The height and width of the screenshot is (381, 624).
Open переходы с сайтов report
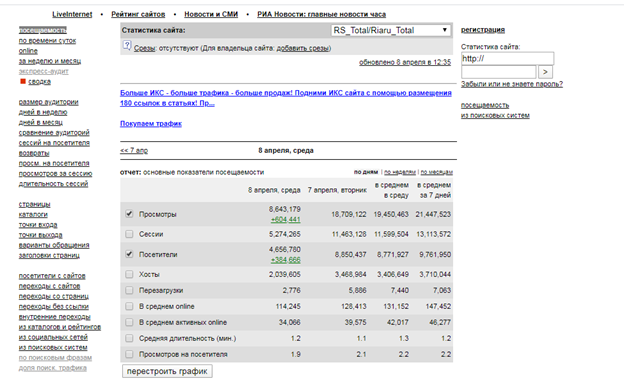pos(49,286)
